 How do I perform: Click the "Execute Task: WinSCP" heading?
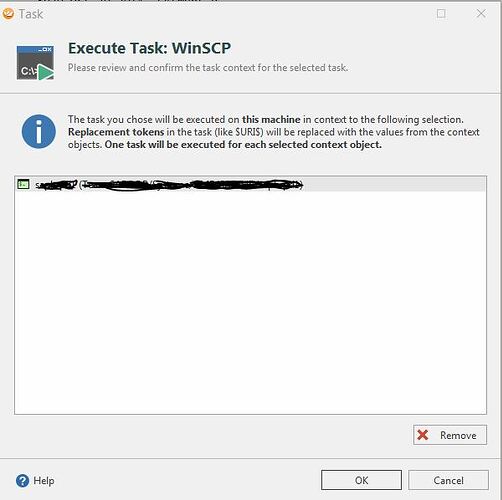149,48
